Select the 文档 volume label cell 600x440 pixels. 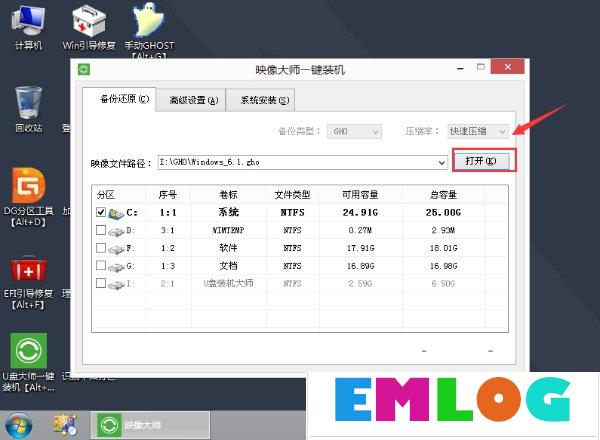point(228,266)
